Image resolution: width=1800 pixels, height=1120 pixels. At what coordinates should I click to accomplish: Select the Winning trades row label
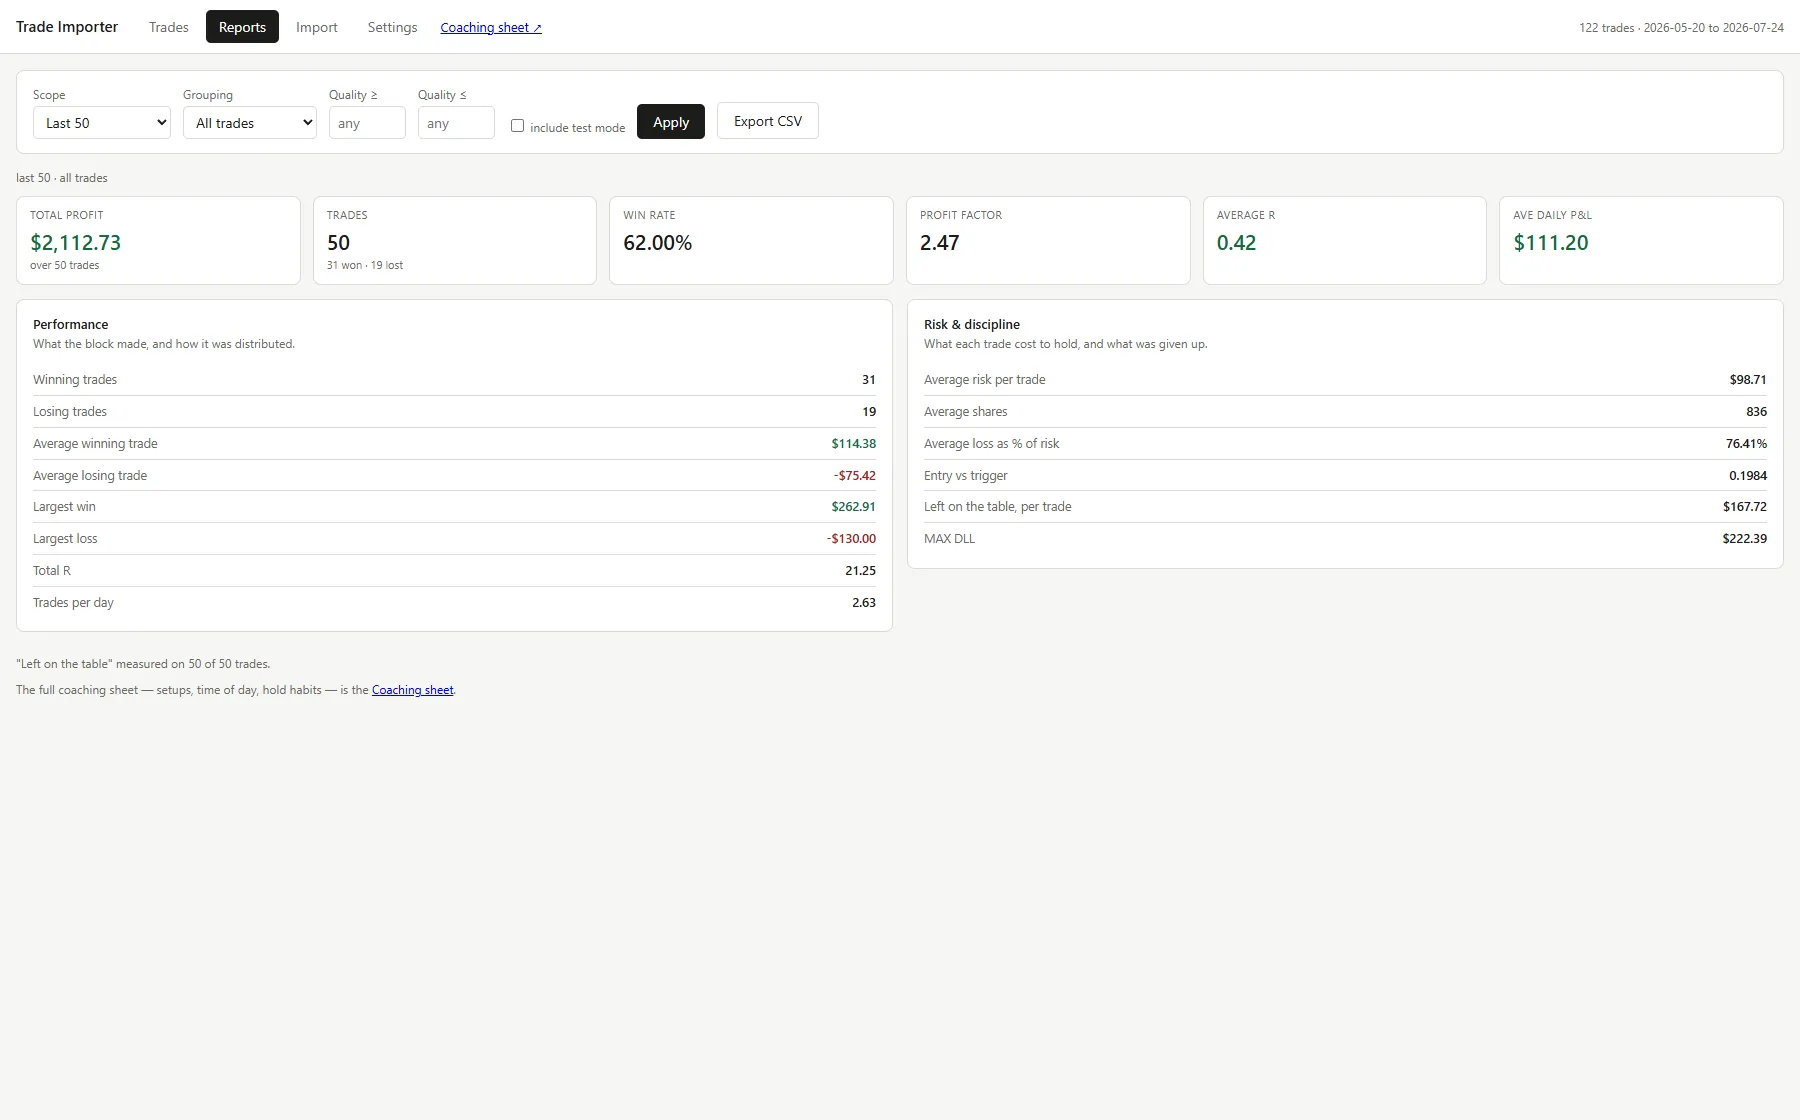coord(75,380)
